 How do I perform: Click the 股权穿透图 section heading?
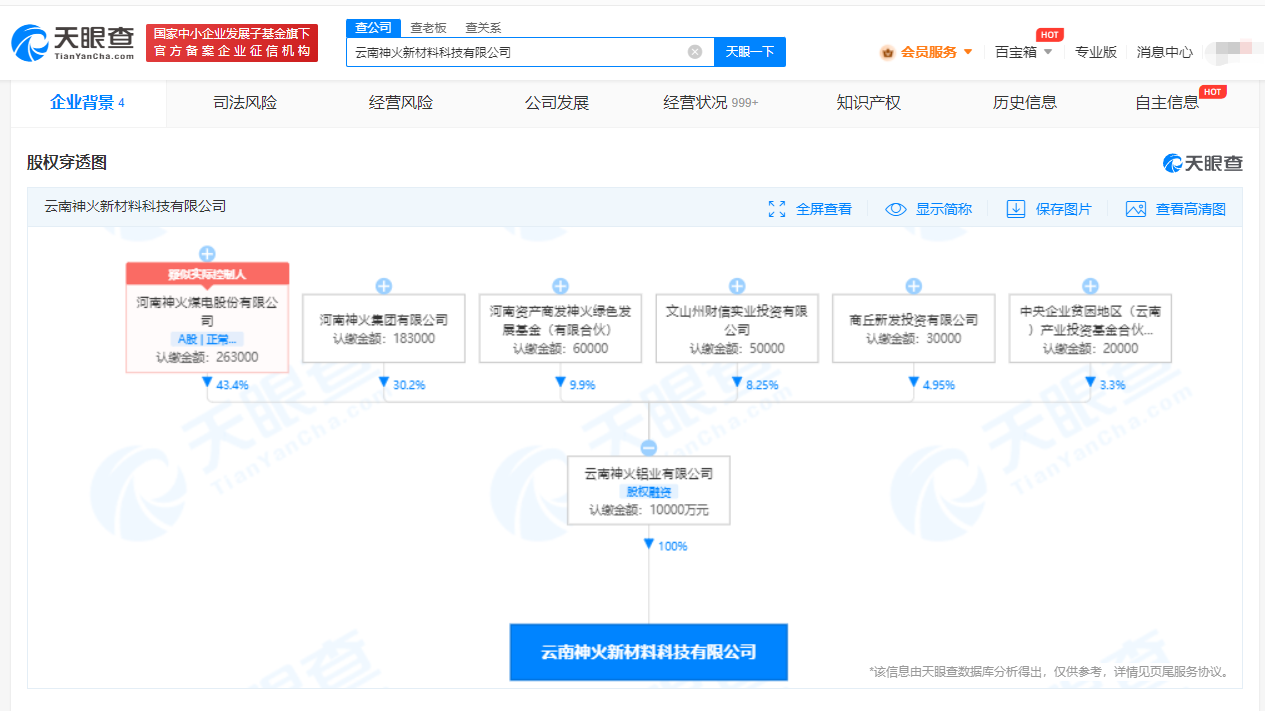pos(67,162)
